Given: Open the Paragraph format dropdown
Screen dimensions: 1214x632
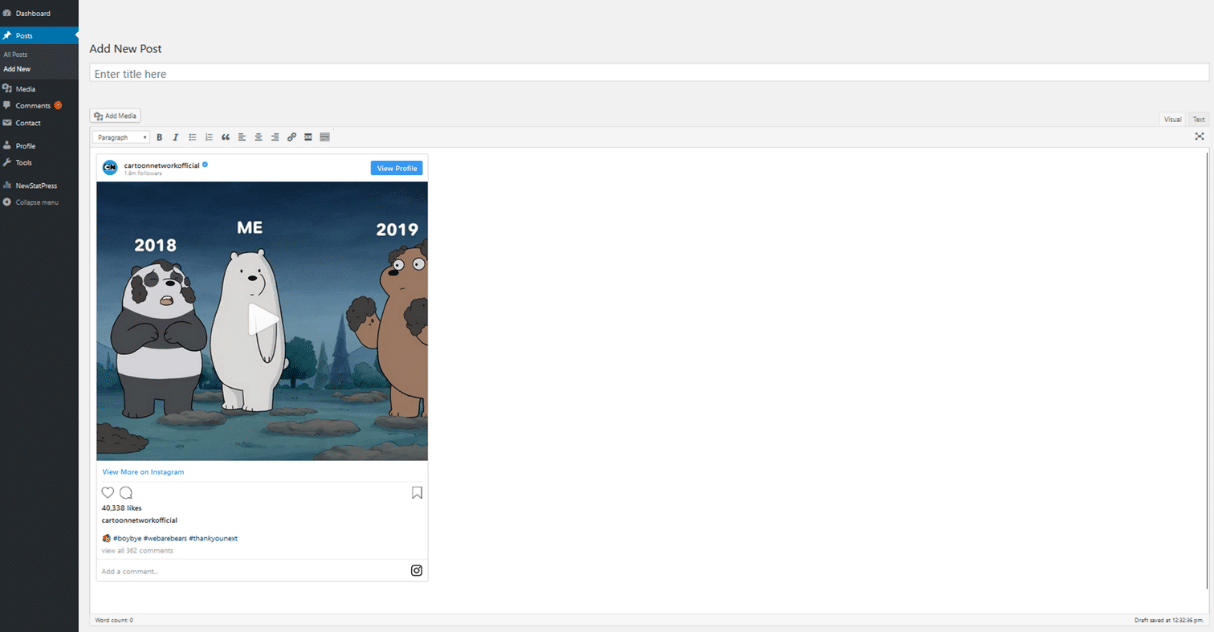Looking at the screenshot, I should 121,137.
